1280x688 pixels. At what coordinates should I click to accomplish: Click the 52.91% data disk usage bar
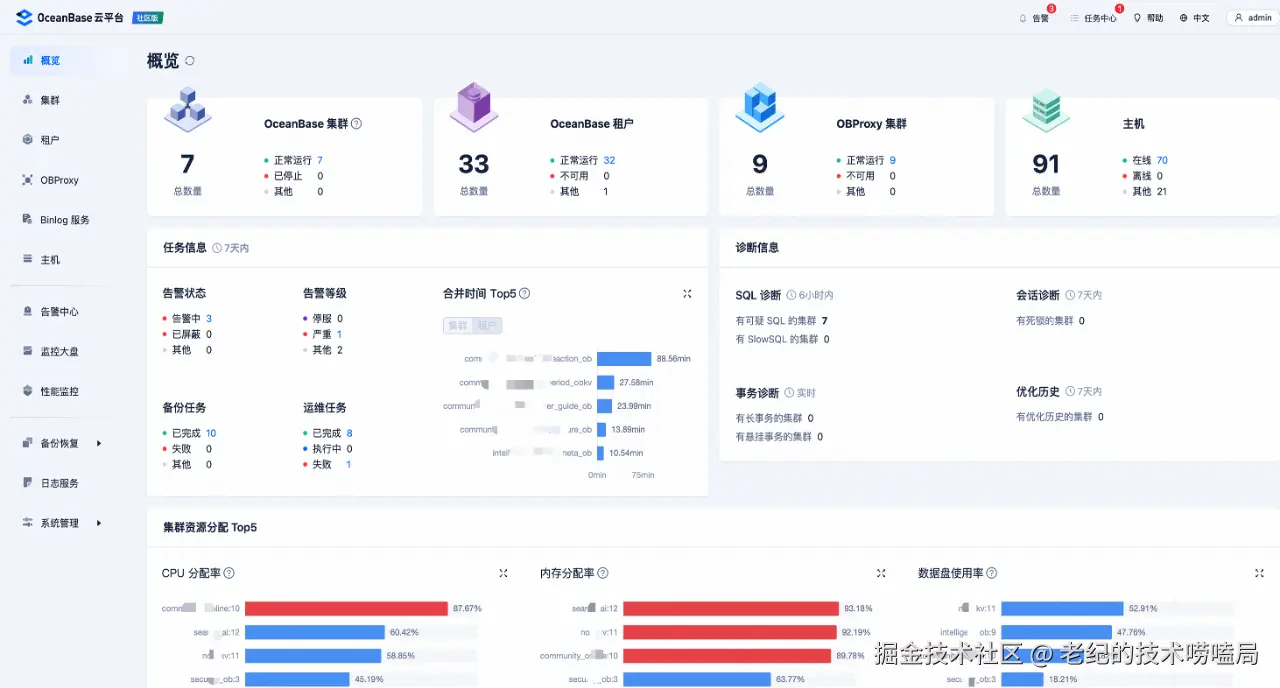[x=1062, y=608]
